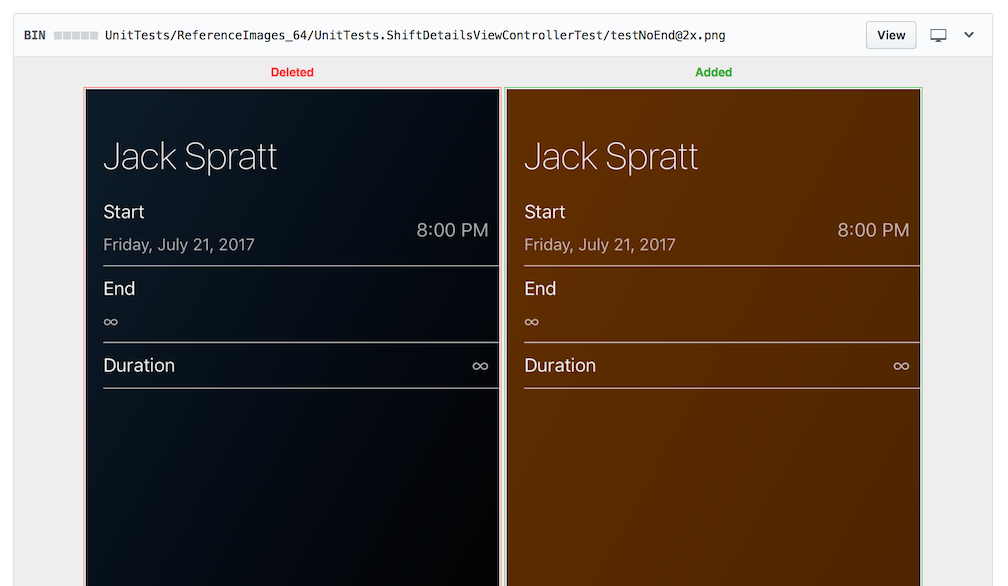
Task: Click End infinity symbol in added image
Action: 532,322
